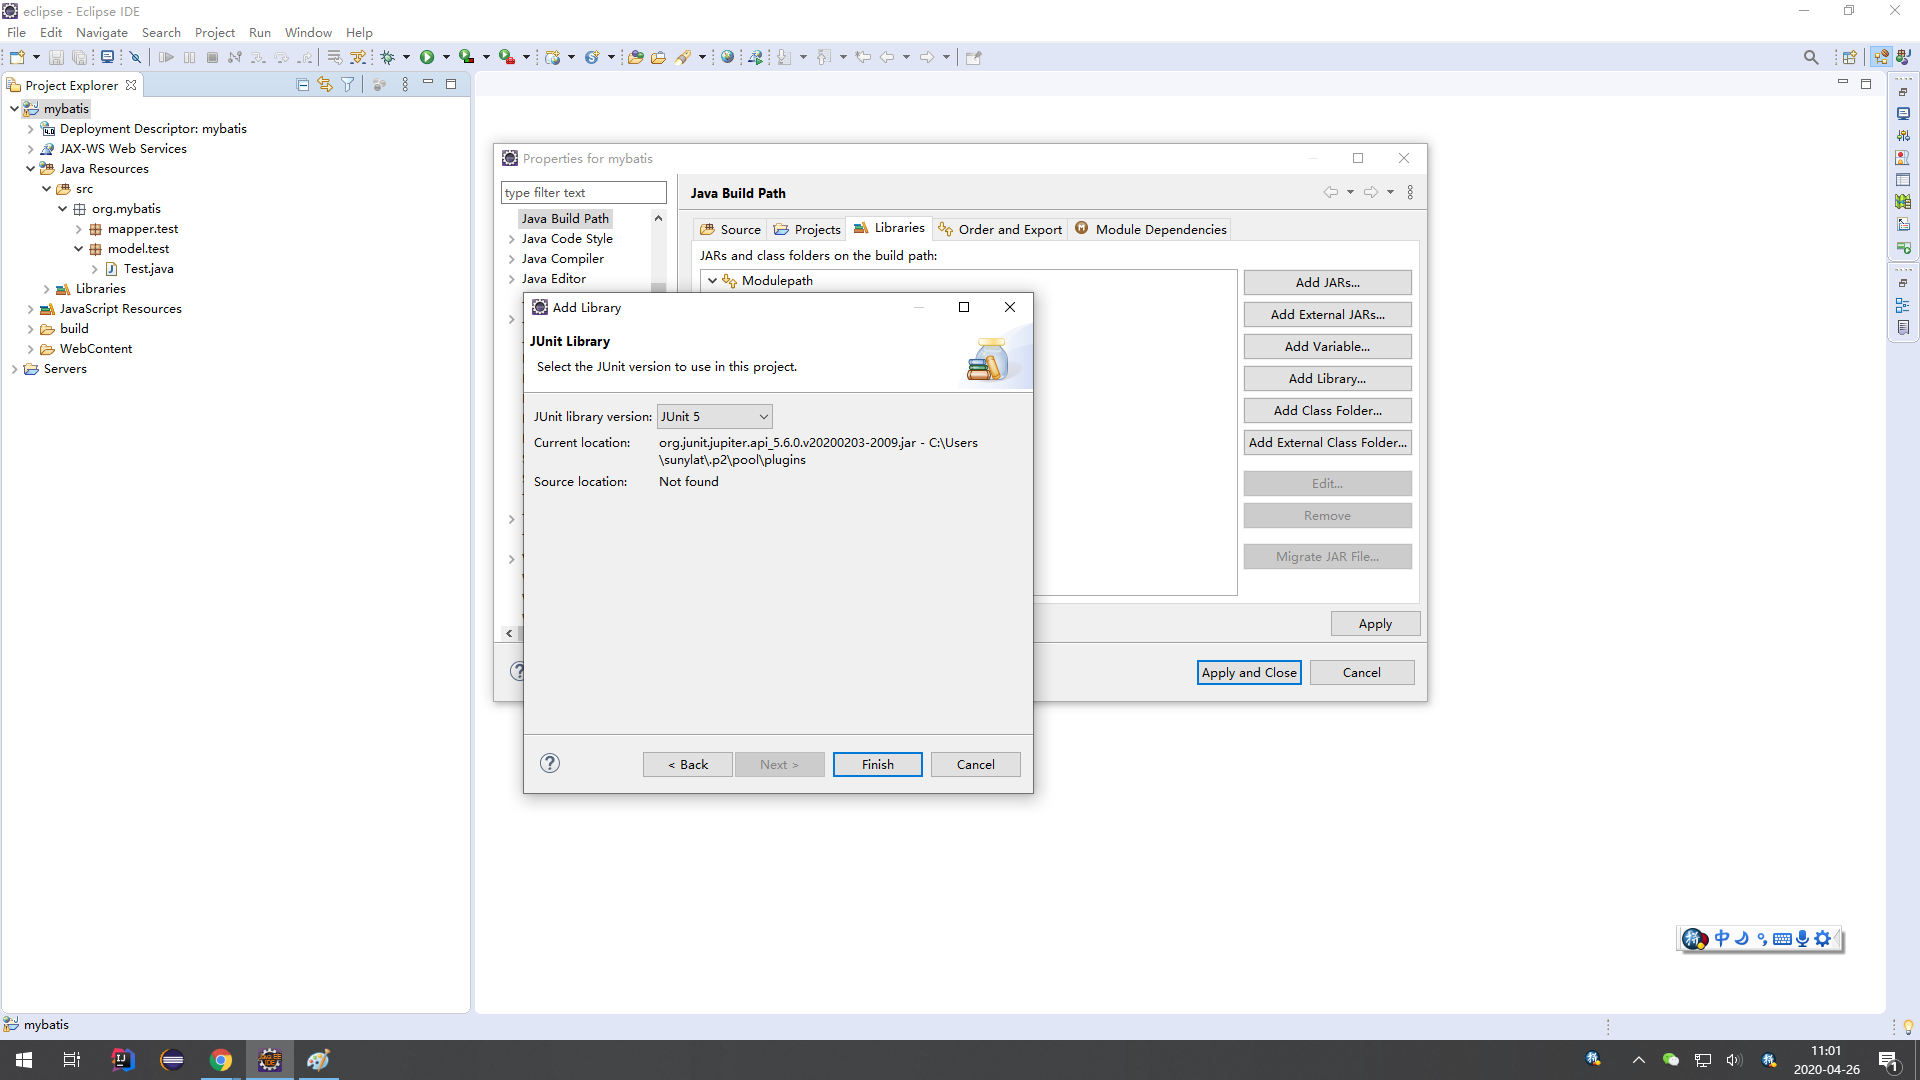Click the green Run button in toolbar
The image size is (1920, 1080).
click(x=427, y=57)
